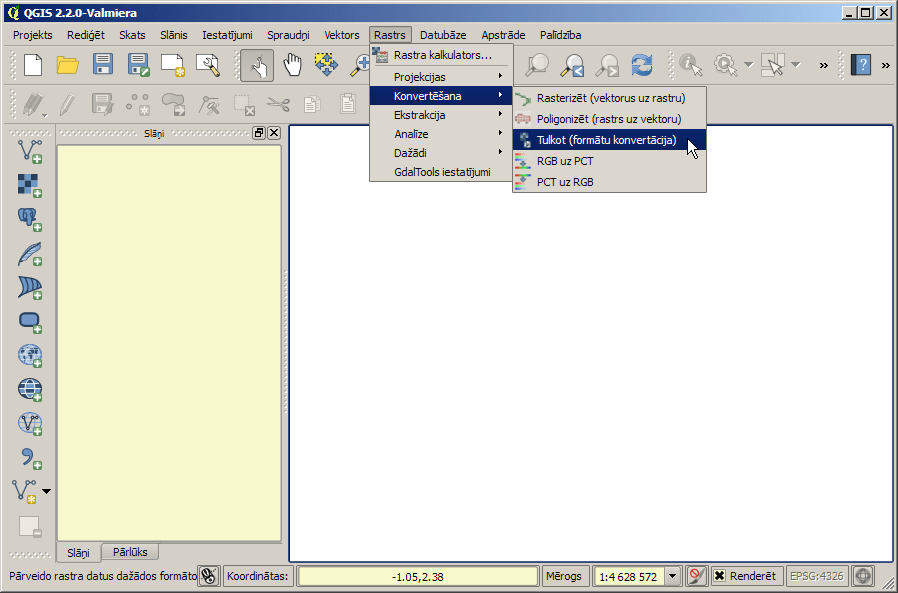
Task: Click the Zoom Next icon
Action: pos(606,65)
